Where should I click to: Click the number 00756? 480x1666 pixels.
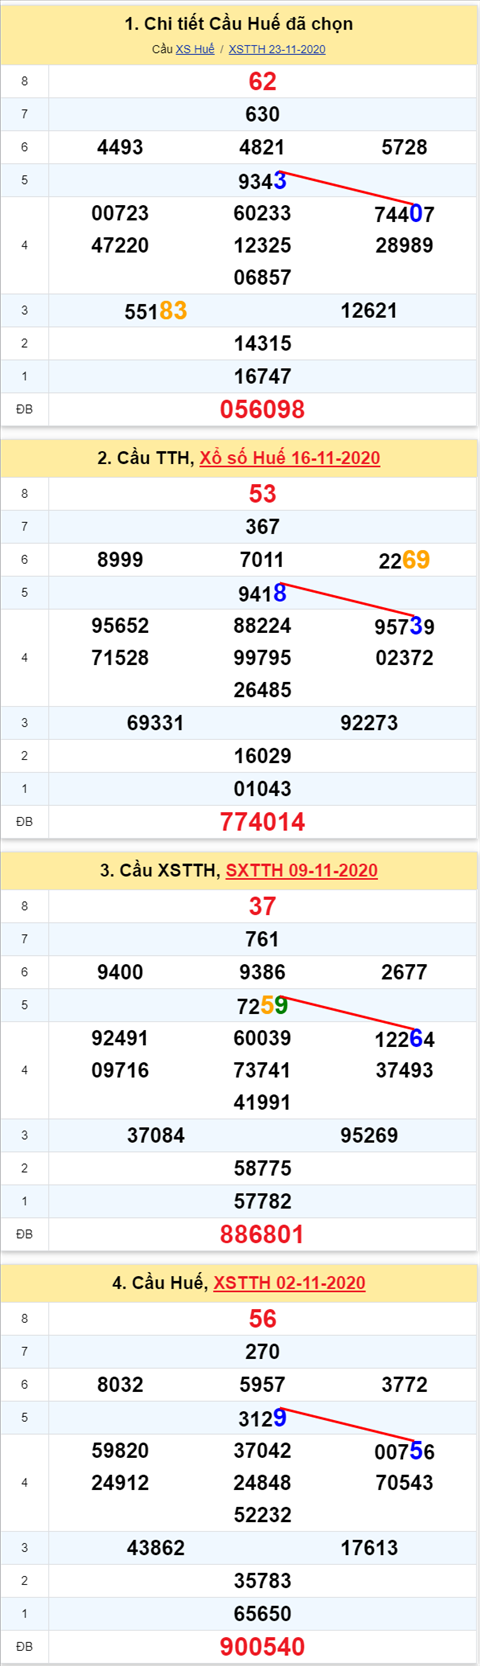point(404,1451)
